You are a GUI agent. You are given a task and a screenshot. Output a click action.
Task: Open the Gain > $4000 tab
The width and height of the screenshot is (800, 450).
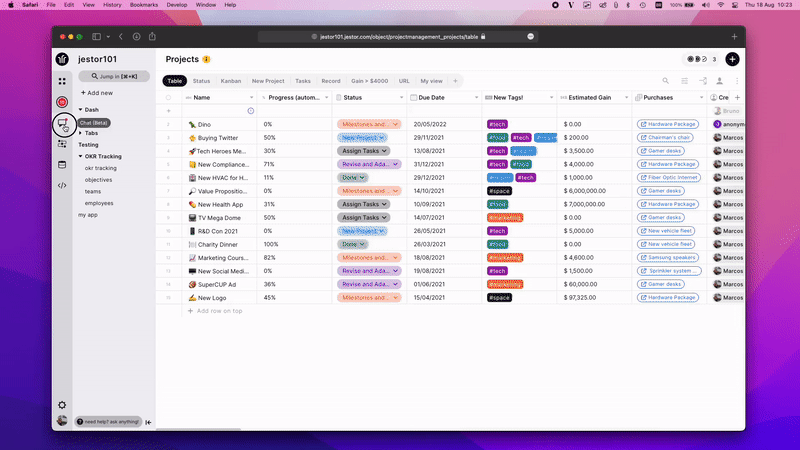point(369,81)
